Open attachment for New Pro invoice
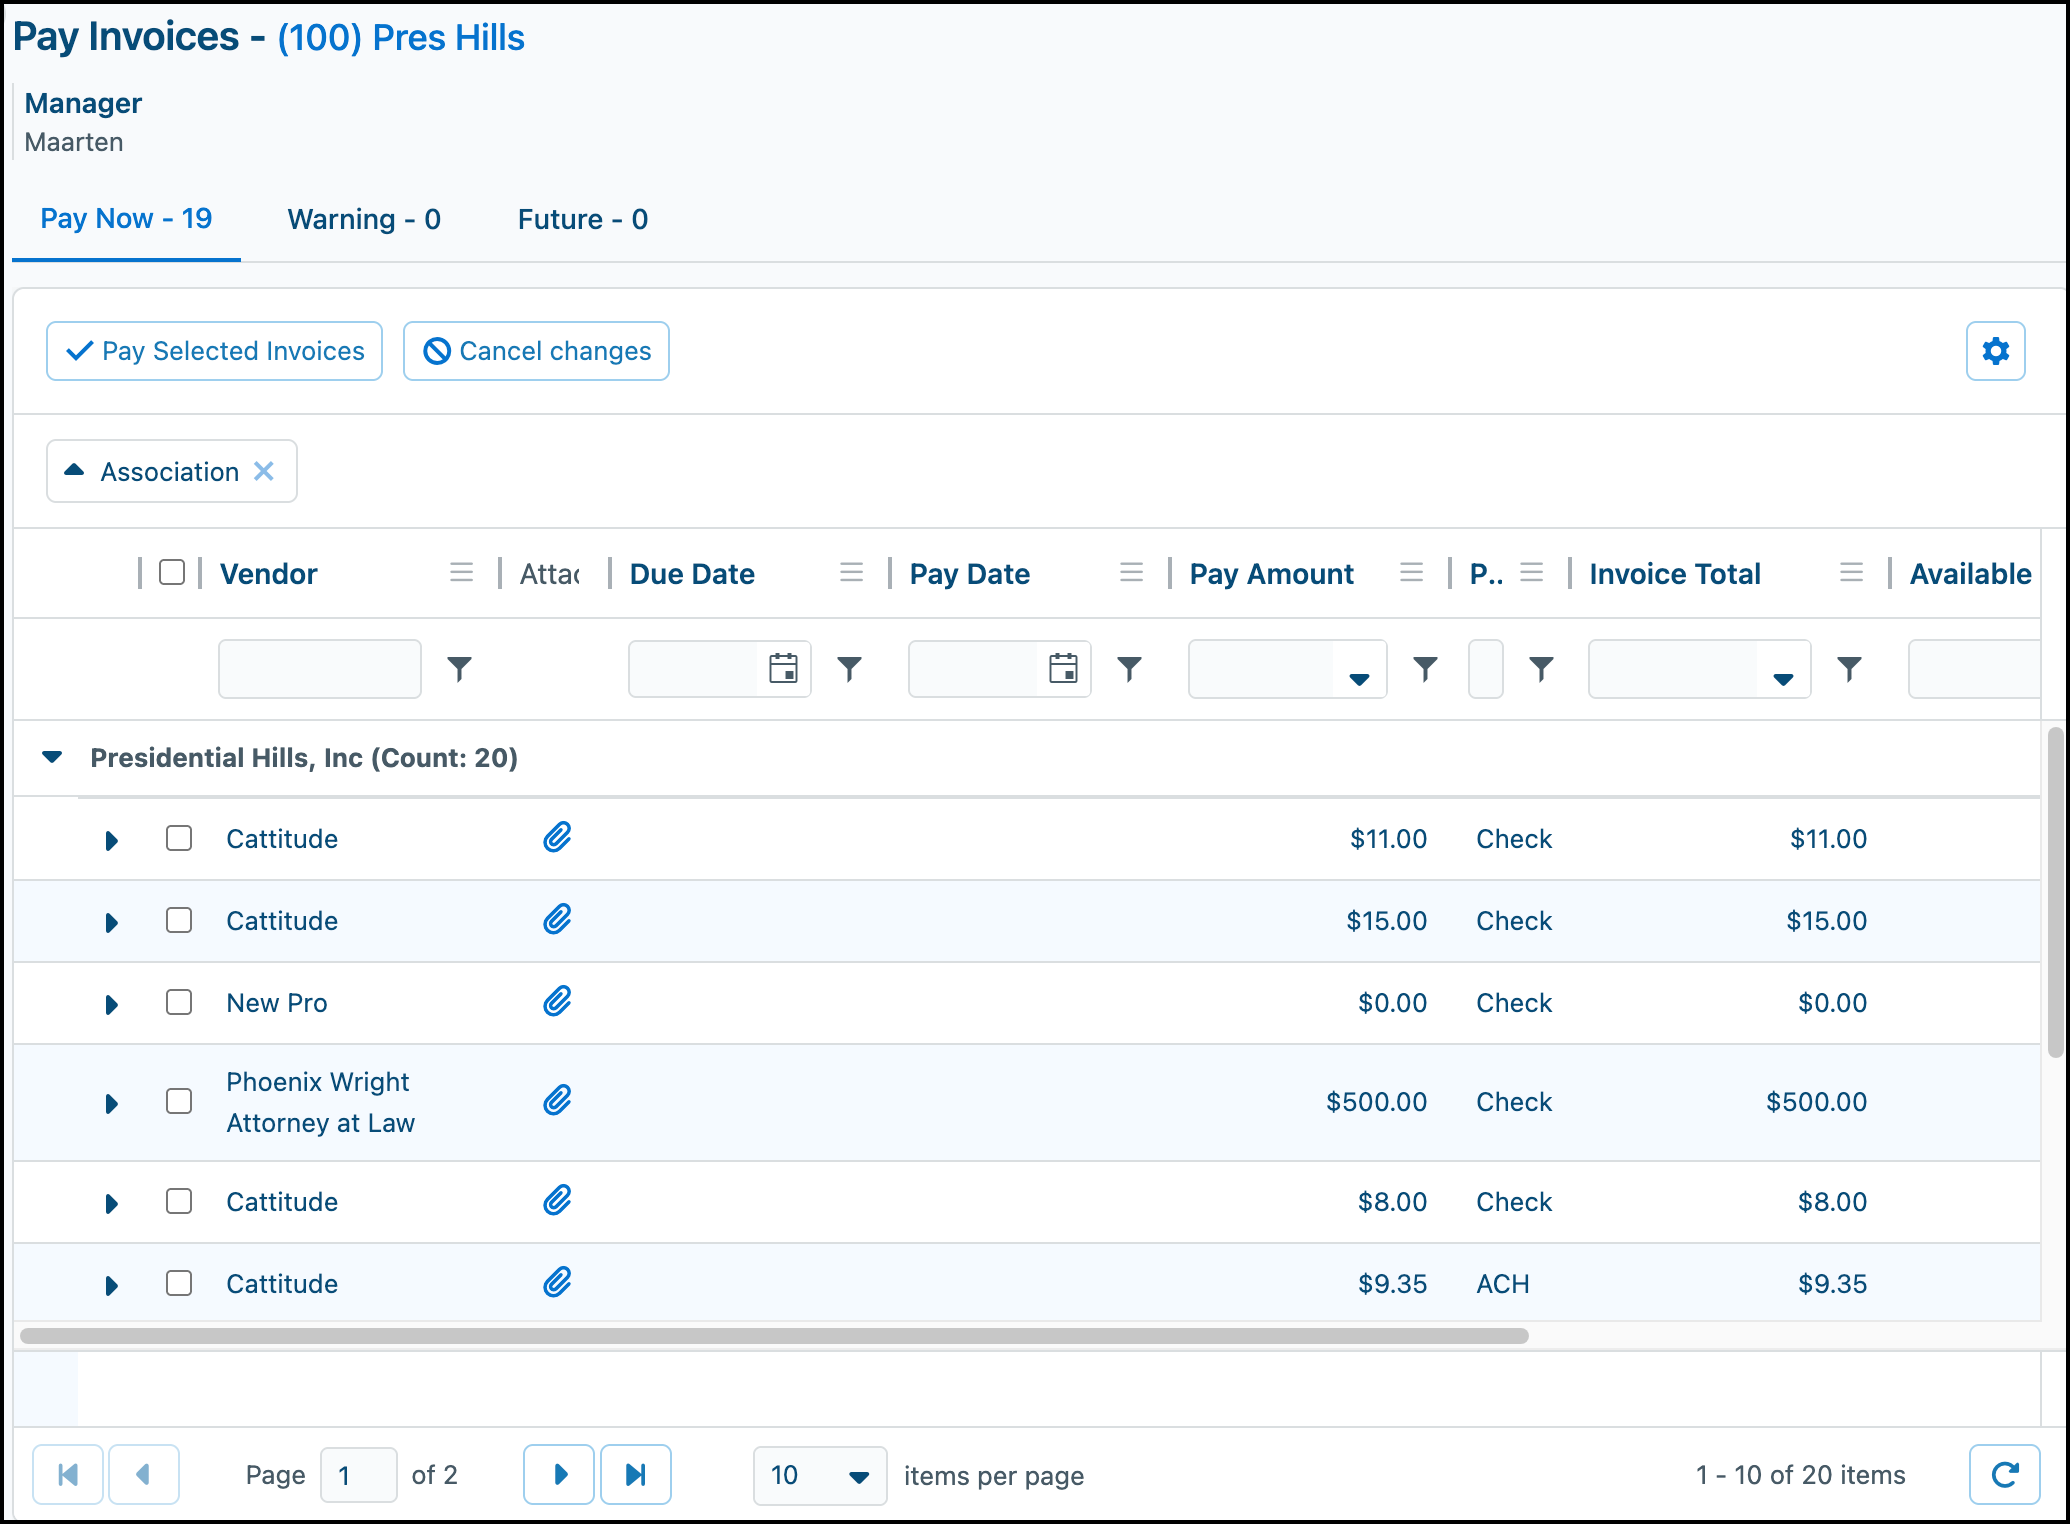Viewport: 2070px width, 1524px height. (x=557, y=1002)
